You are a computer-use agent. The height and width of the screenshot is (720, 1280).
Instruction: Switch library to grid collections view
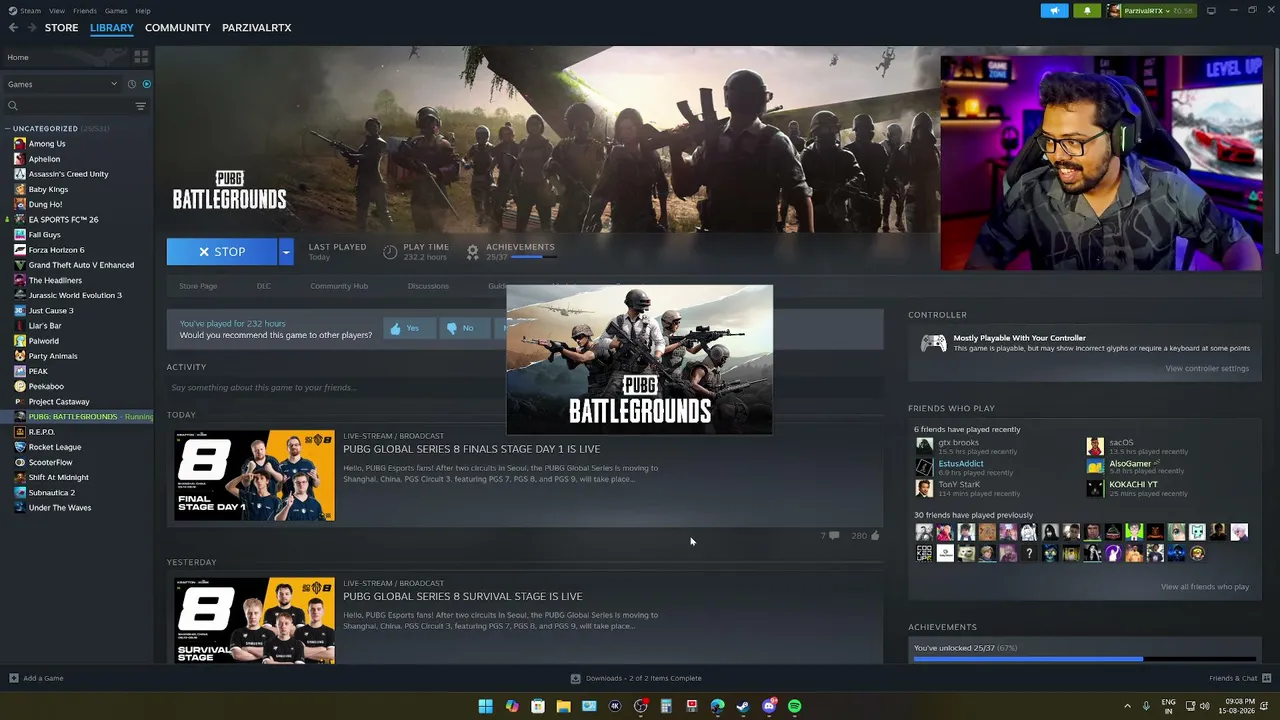(141, 57)
